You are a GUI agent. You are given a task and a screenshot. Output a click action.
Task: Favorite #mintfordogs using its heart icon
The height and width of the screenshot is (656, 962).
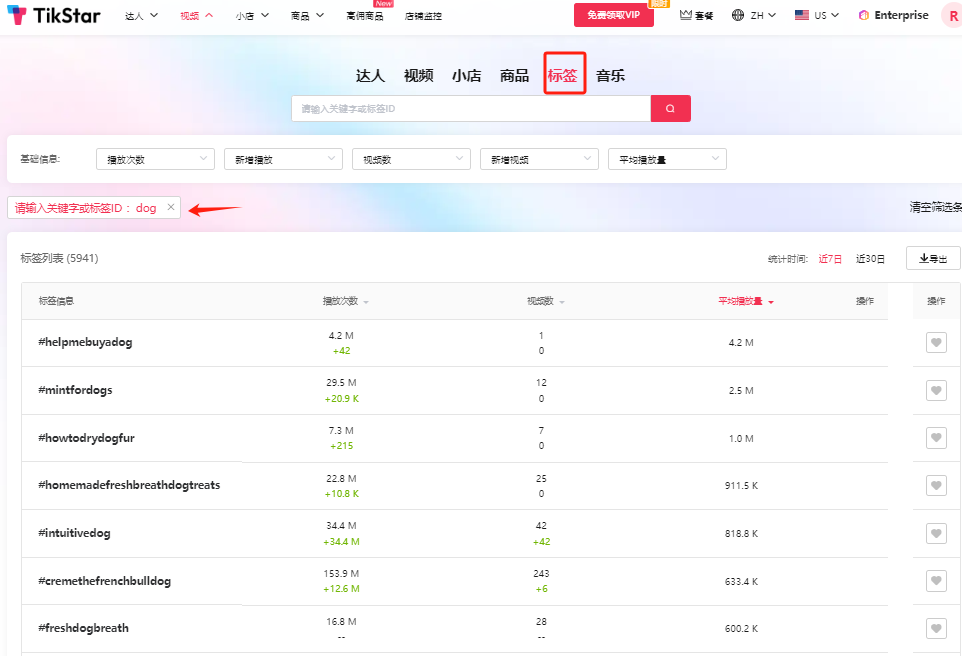click(935, 390)
